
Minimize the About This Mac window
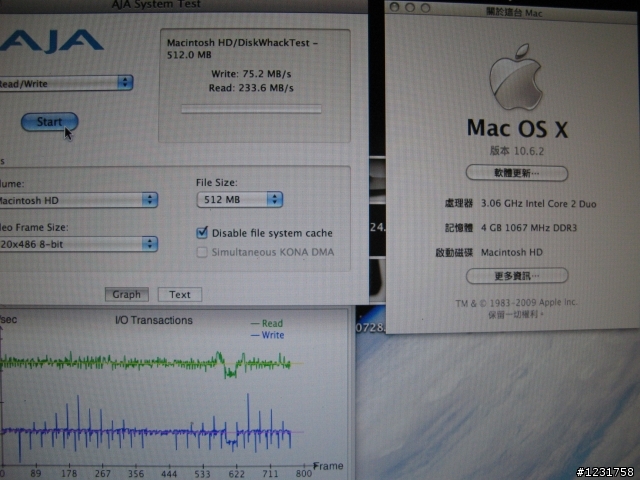tap(410, 7)
